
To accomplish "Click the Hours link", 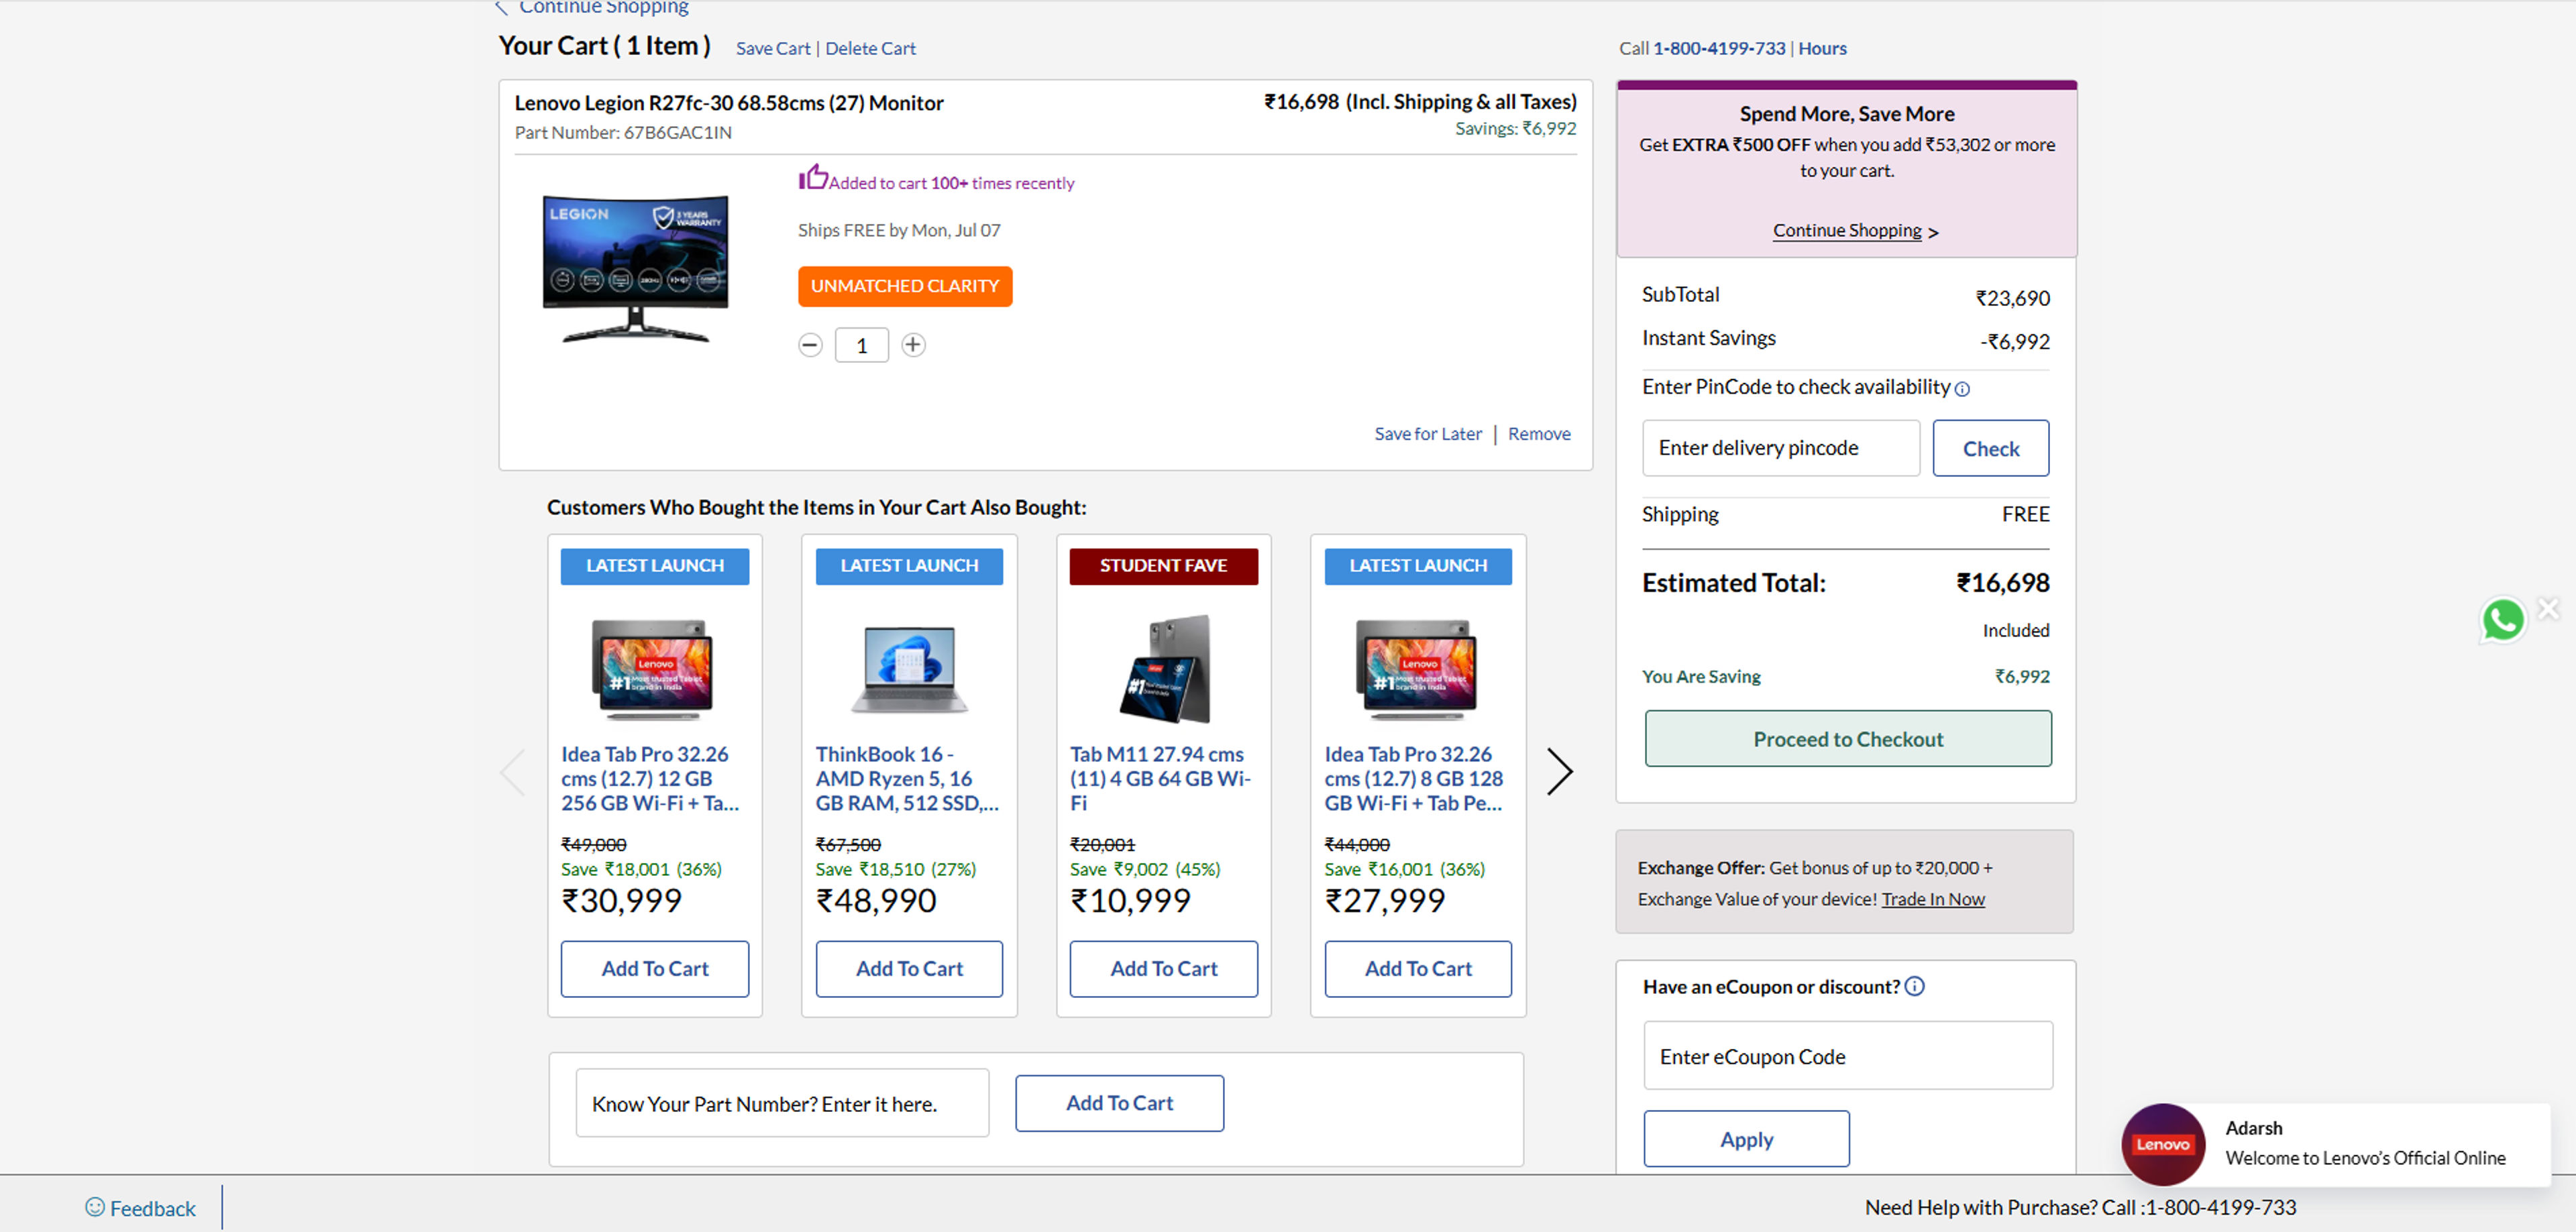I will click(1822, 48).
